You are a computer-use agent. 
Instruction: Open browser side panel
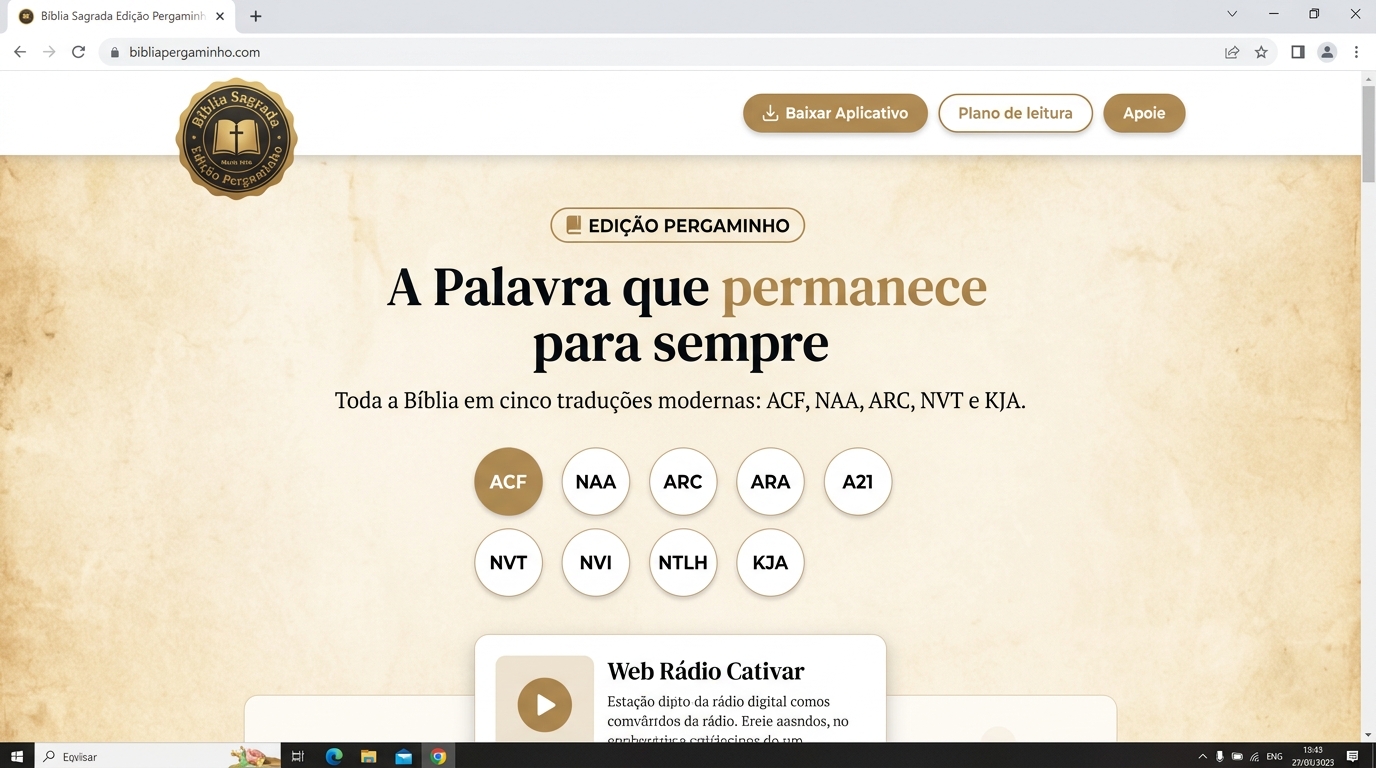point(1297,52)
